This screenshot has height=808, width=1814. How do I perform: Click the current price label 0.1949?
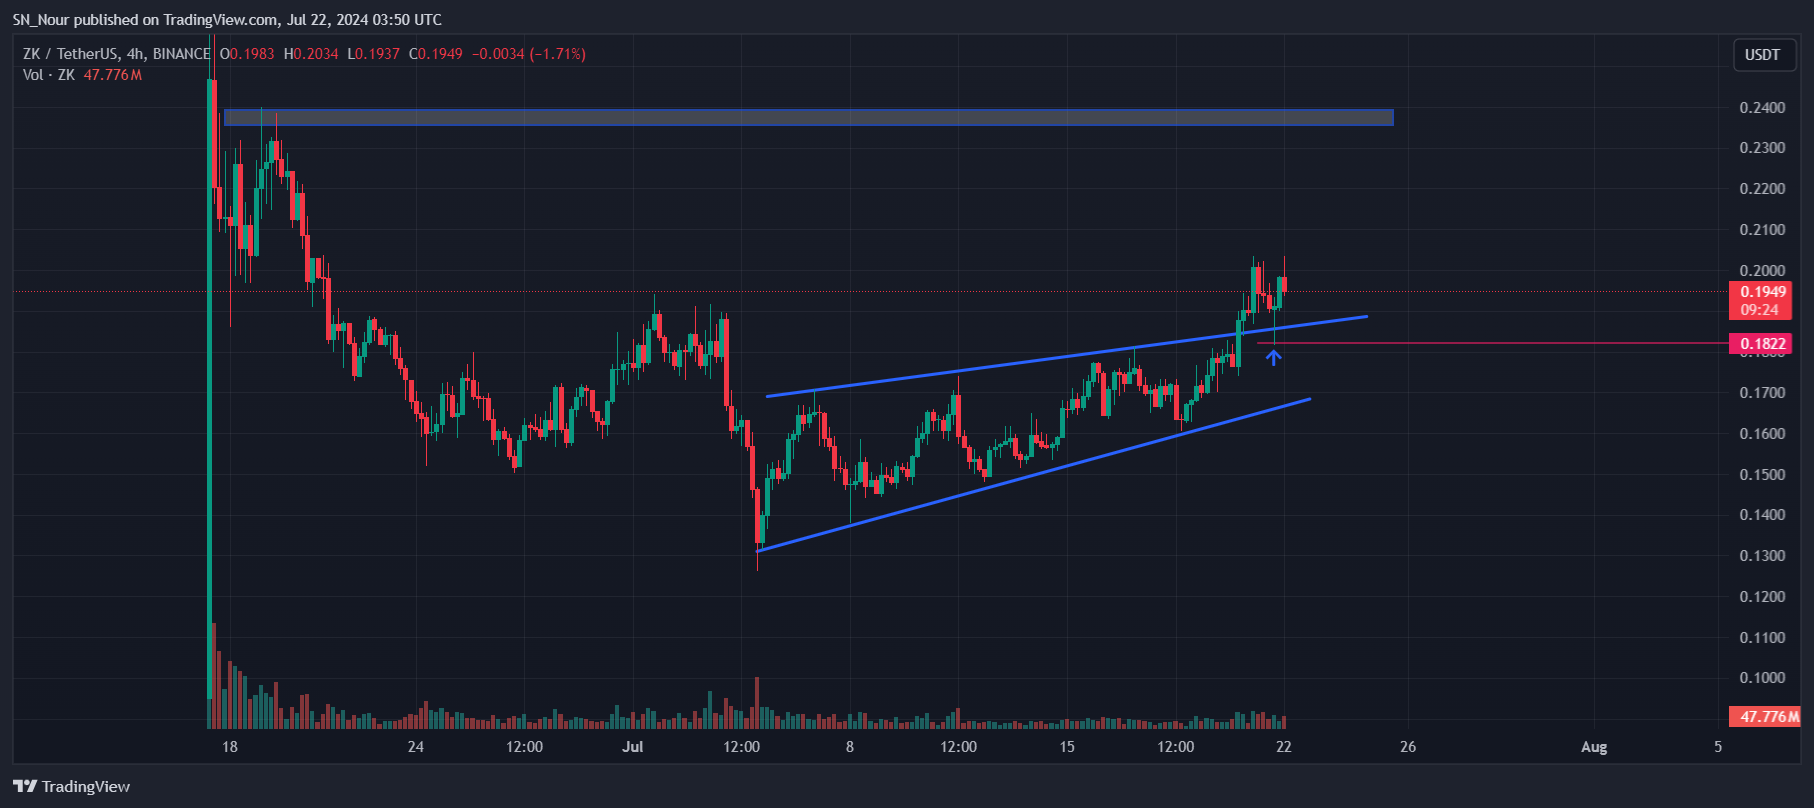pyautogui.click(x=1762, y=292)
